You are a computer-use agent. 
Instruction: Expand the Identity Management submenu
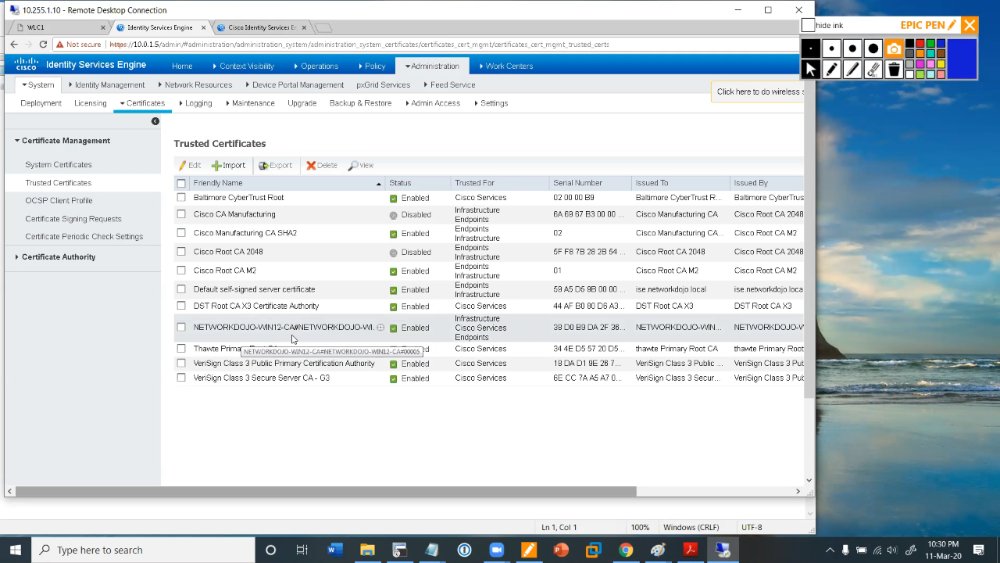pyautogui.click(x=107, y=85)
